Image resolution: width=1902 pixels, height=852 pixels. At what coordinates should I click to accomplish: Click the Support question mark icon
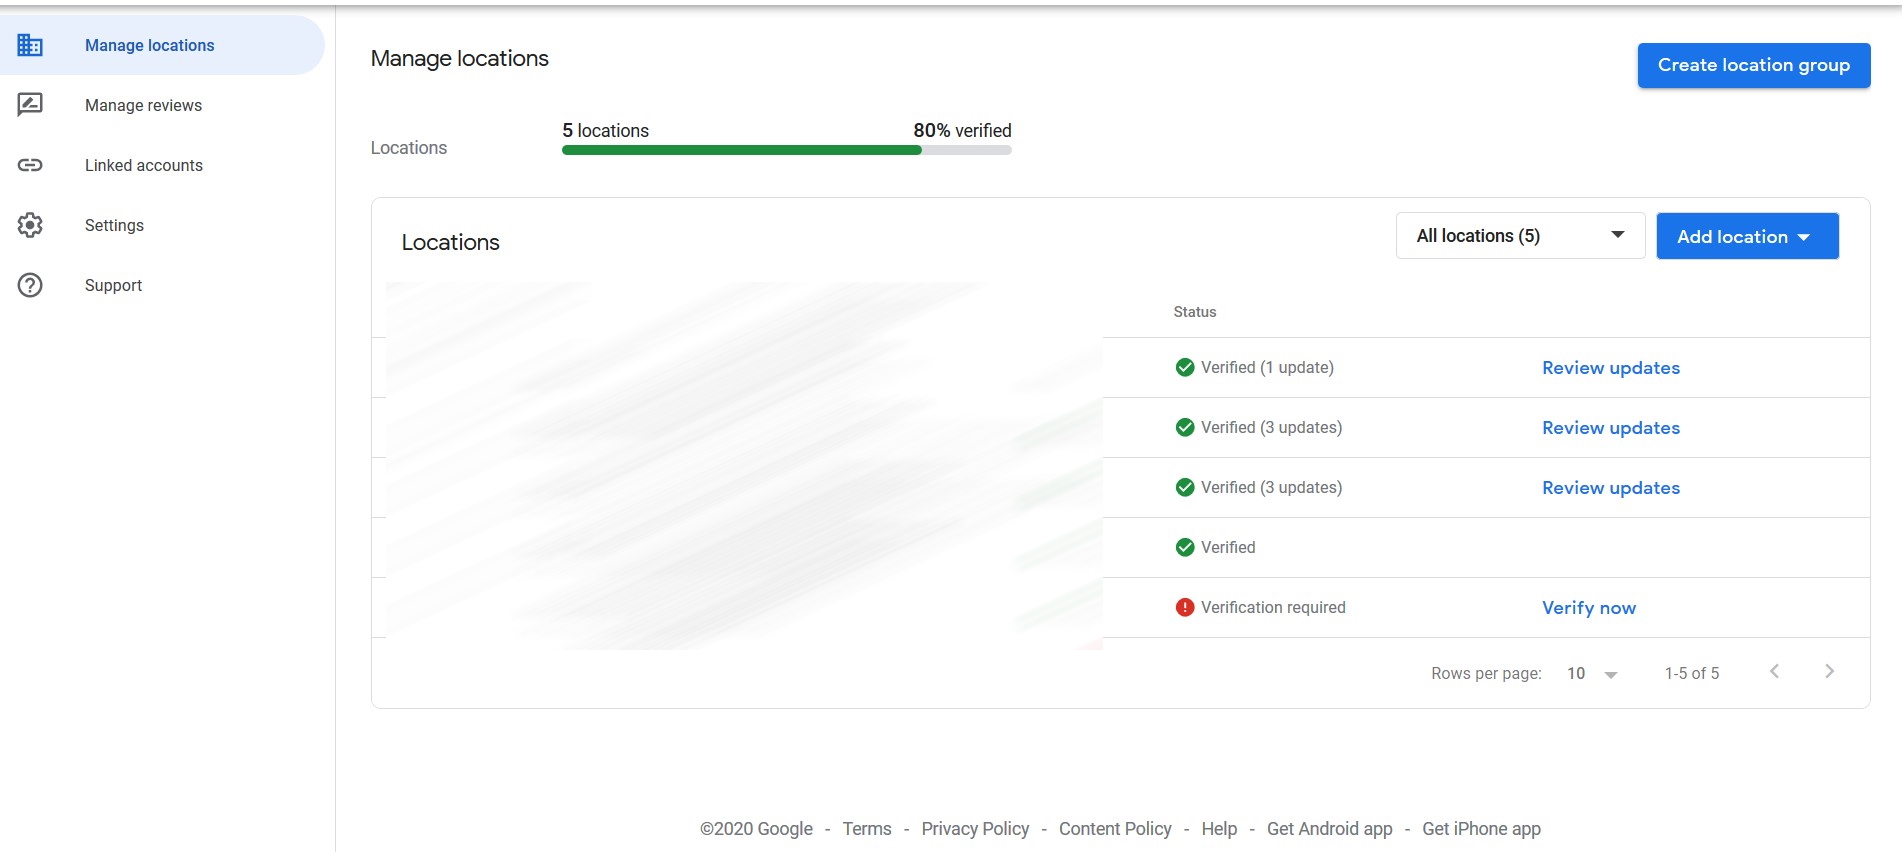tap(30, 285)
